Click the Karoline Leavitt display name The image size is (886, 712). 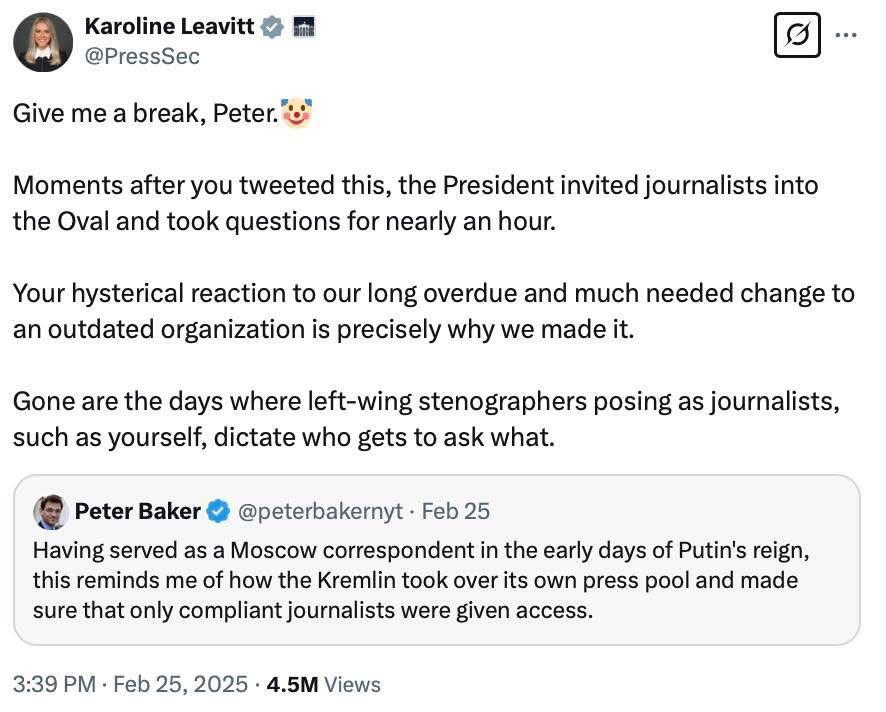tap(169, 27)
